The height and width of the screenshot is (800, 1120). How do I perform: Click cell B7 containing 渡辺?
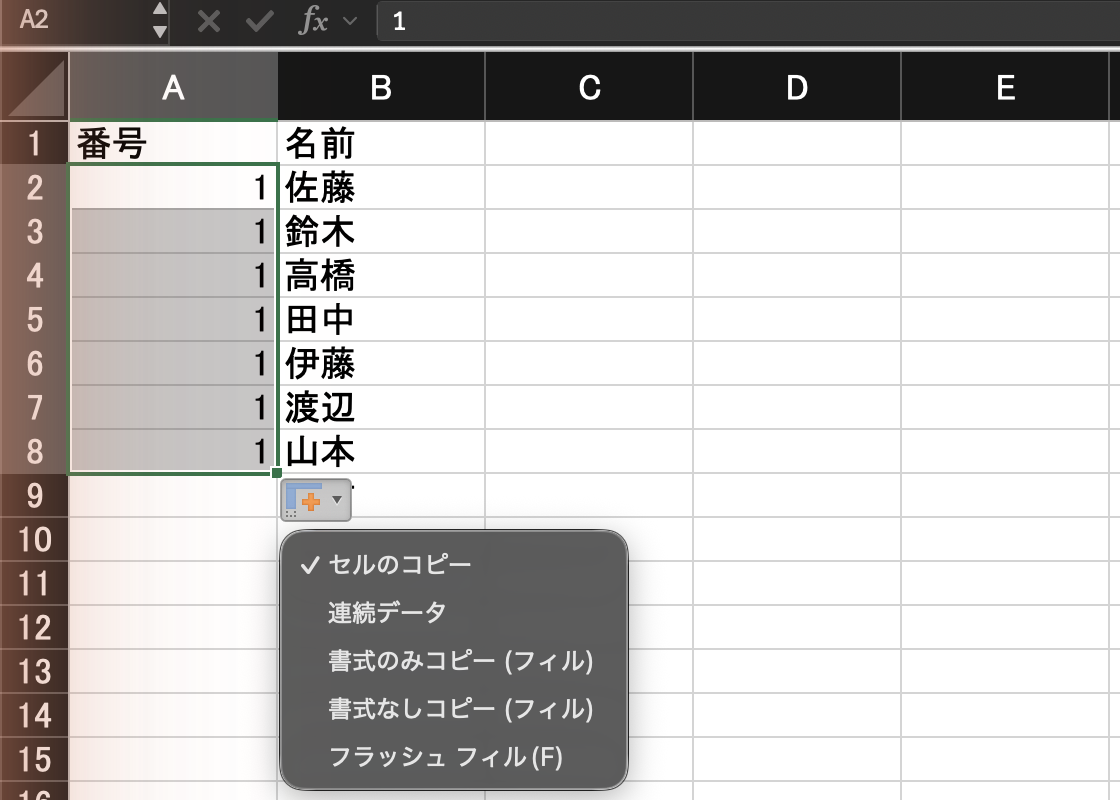tap(381, 408)
